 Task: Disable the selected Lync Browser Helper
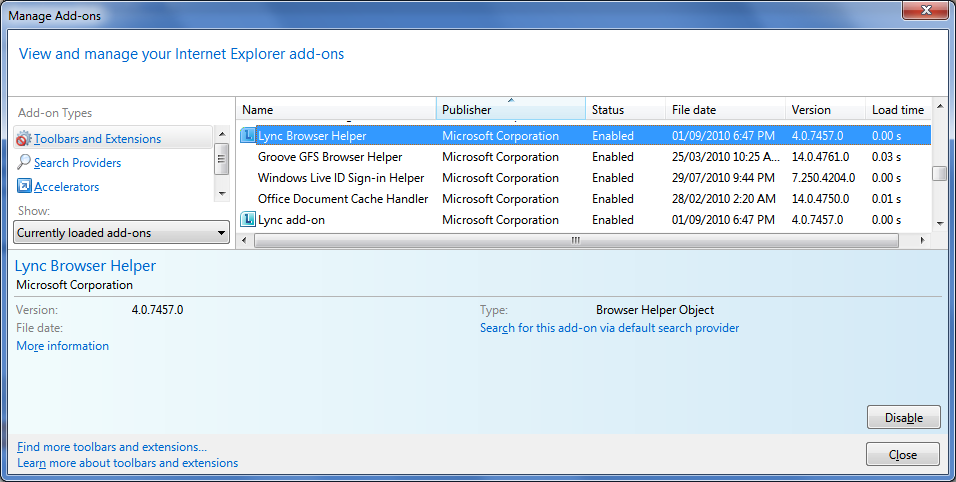coord(904,417)
